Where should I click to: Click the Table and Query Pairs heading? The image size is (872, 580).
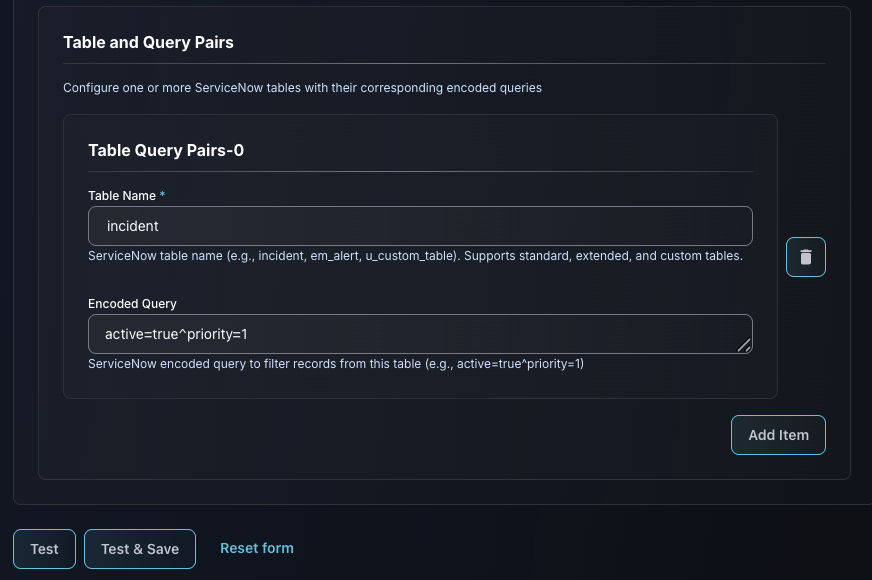click(148, 43)
